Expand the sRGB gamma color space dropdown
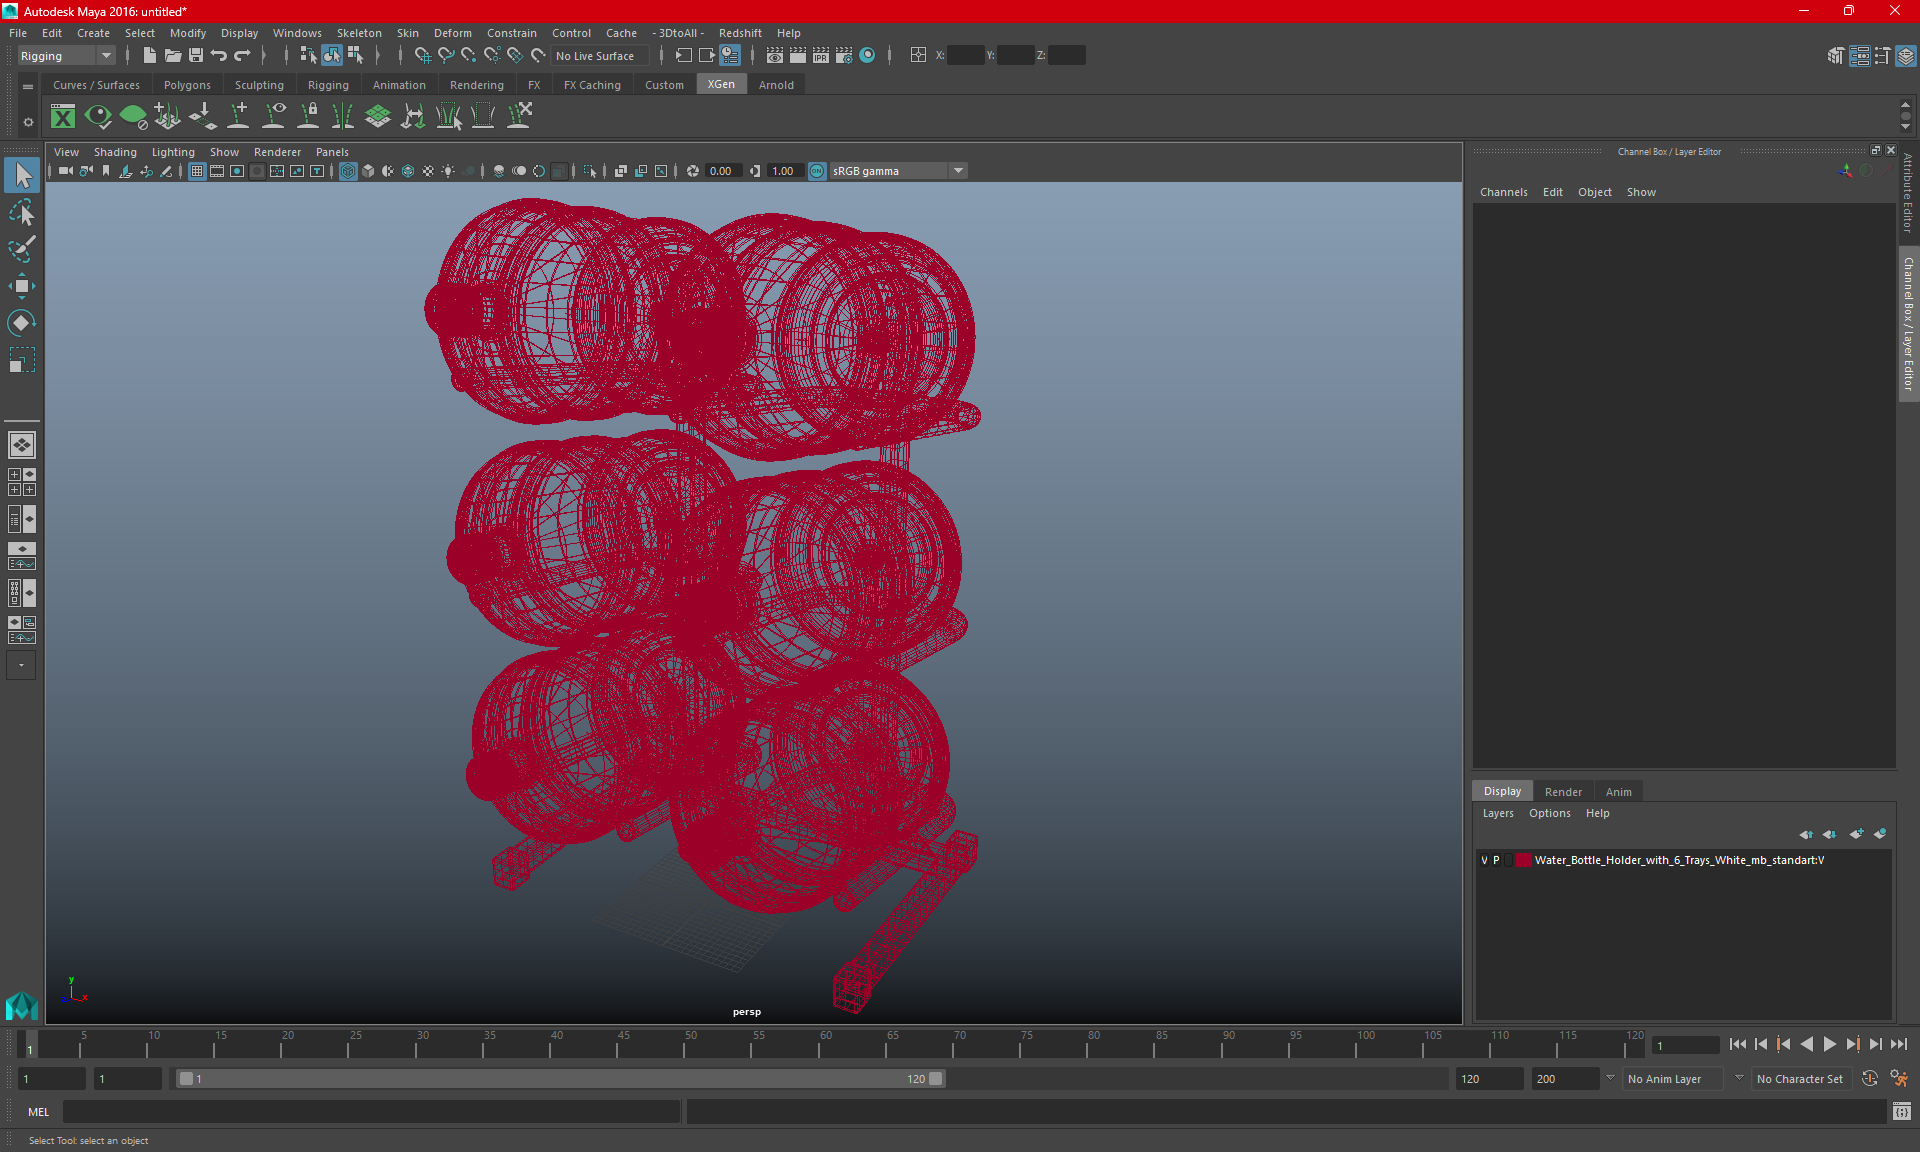Screen dimensions: 1920x1152 coord(958,171)
